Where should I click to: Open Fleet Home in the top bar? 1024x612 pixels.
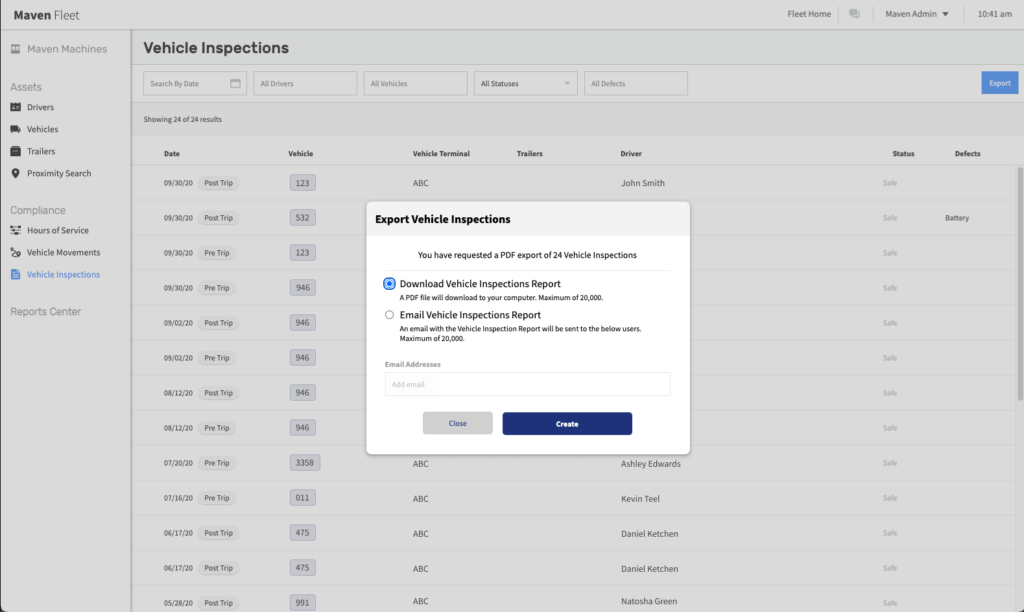pos(809,14)
